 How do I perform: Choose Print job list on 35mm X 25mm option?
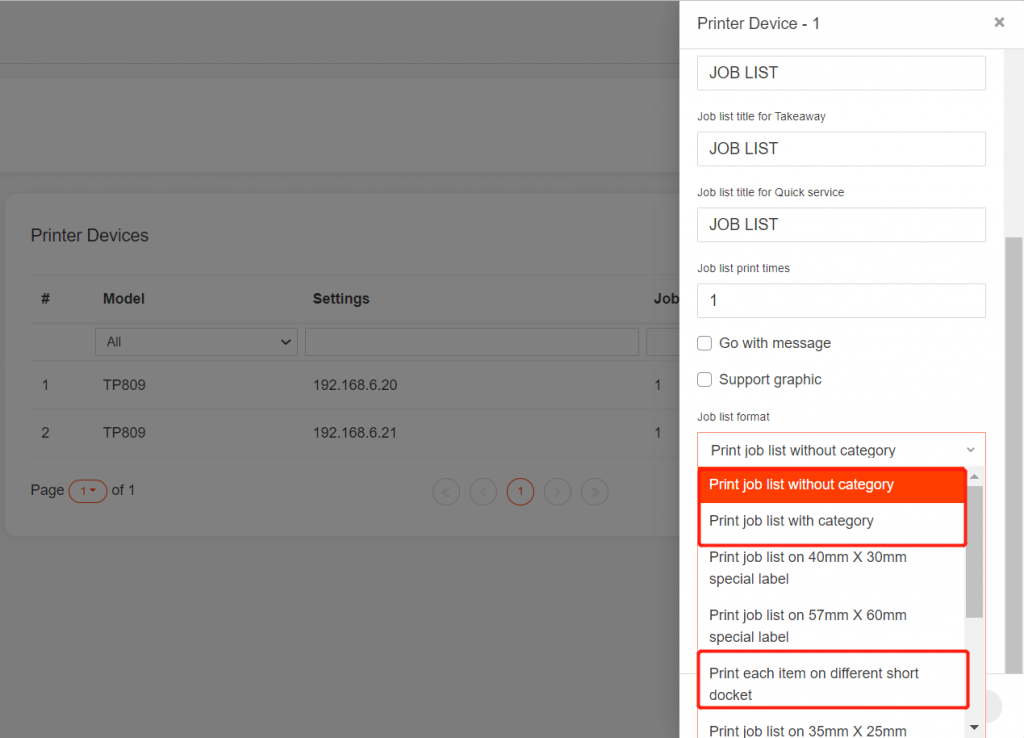pos(831,728)
